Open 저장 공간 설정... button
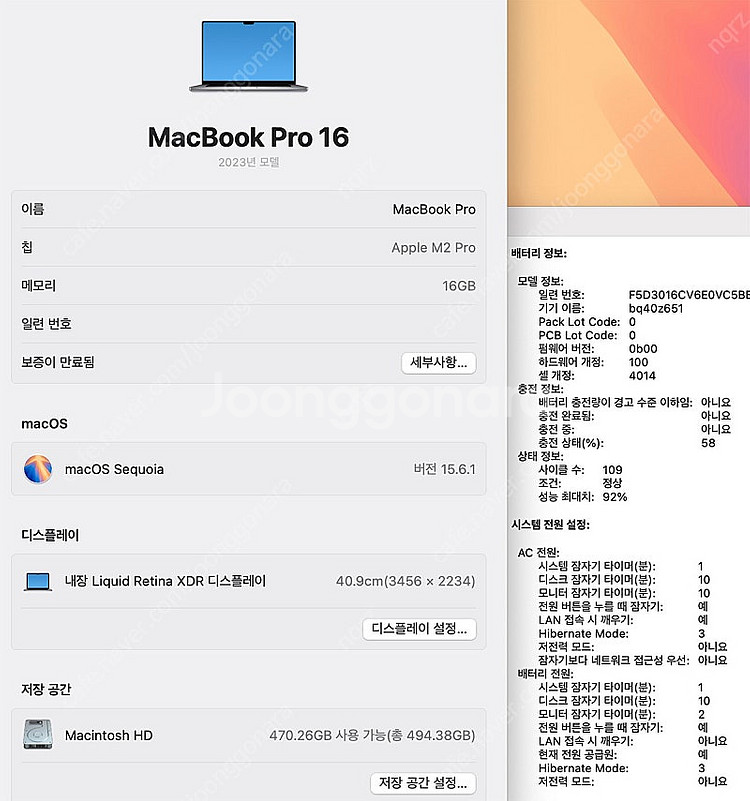The height and width of the screenshot is (801, 750). 423,783
